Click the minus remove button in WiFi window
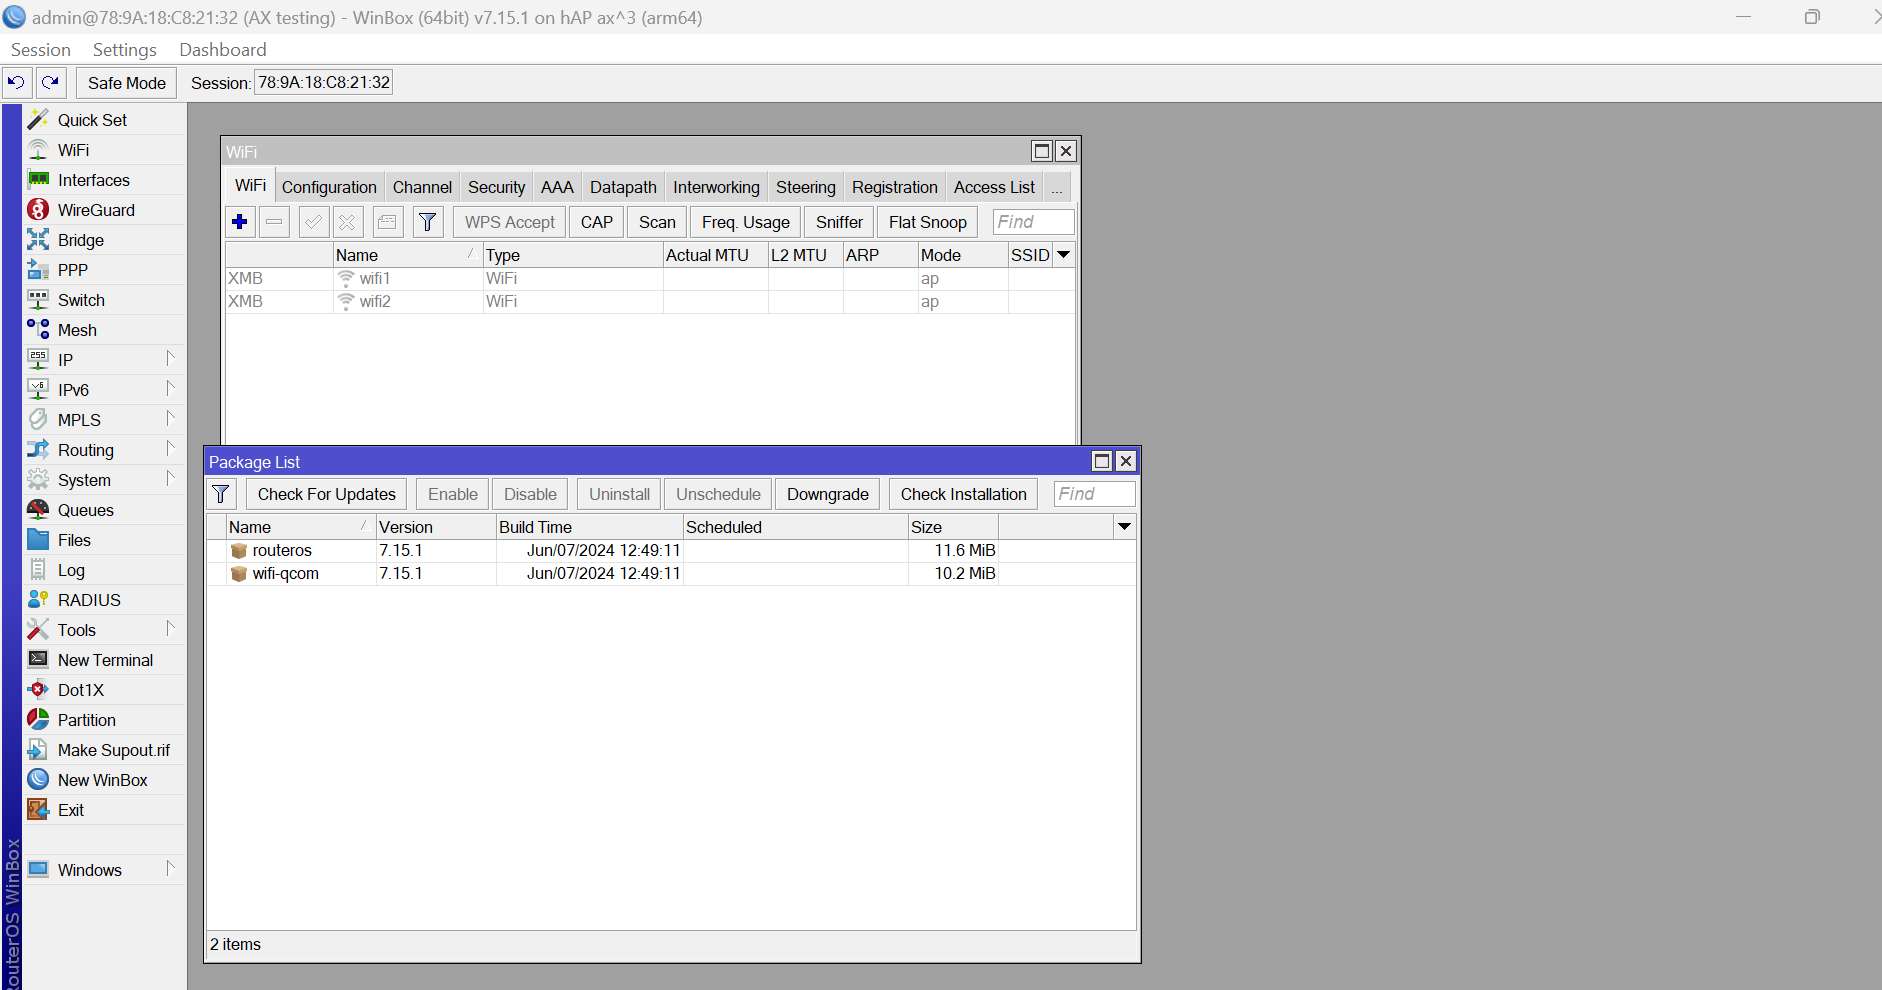1882x990 pixels. pyautogui.click(x=274, y=222)
